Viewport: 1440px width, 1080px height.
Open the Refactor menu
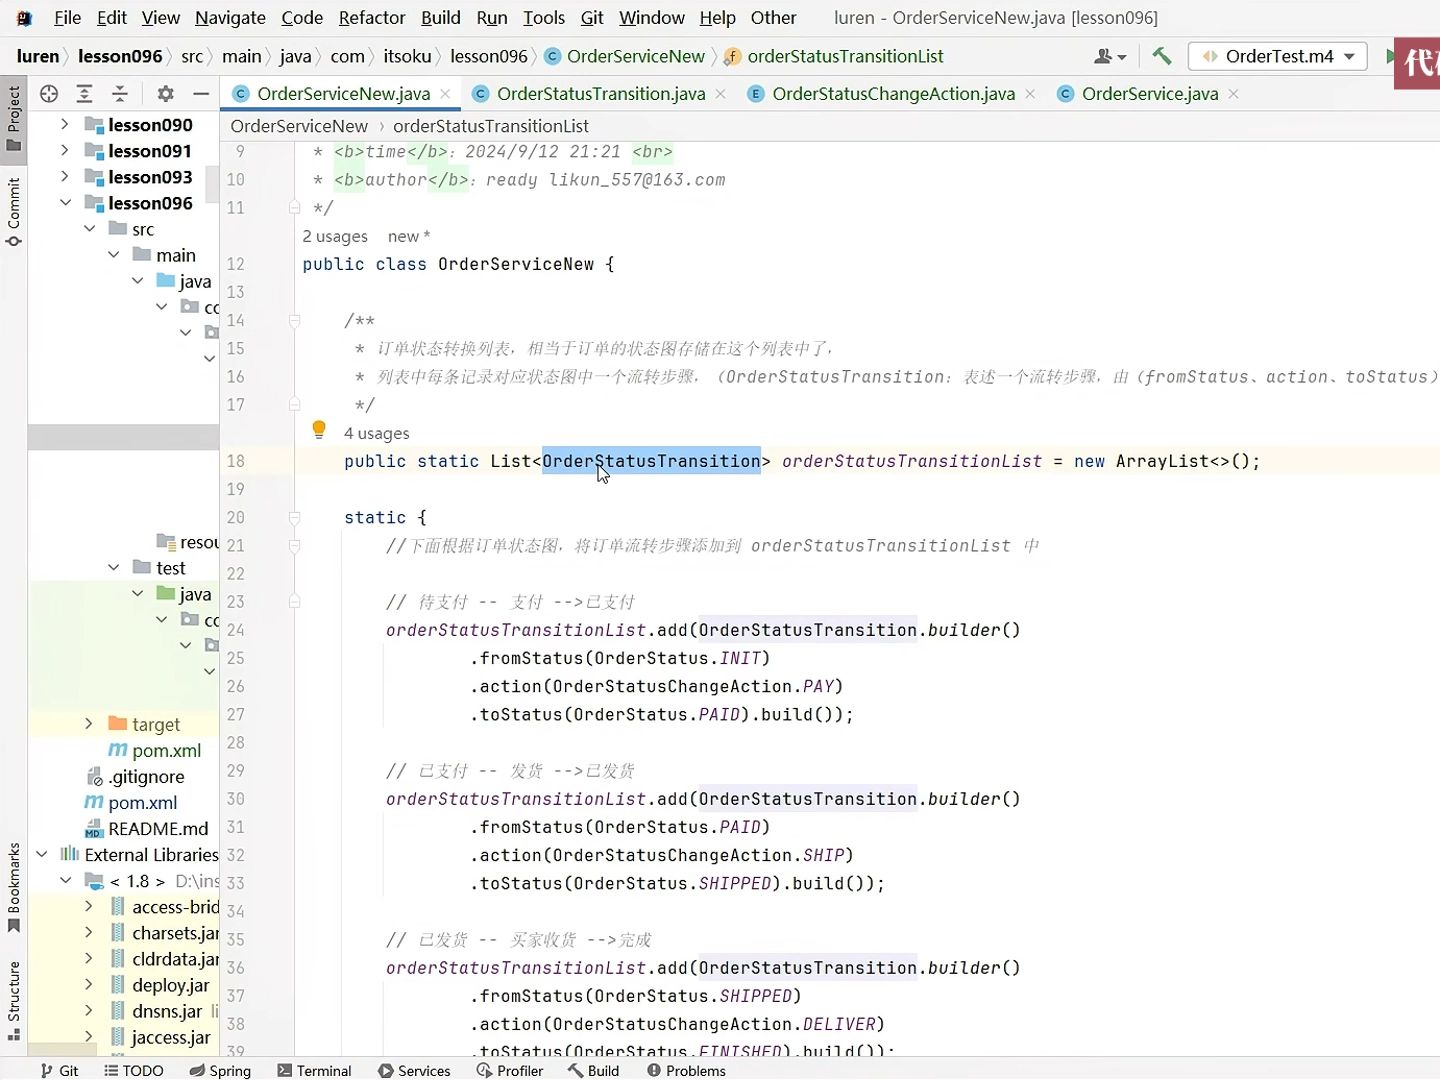371,17
